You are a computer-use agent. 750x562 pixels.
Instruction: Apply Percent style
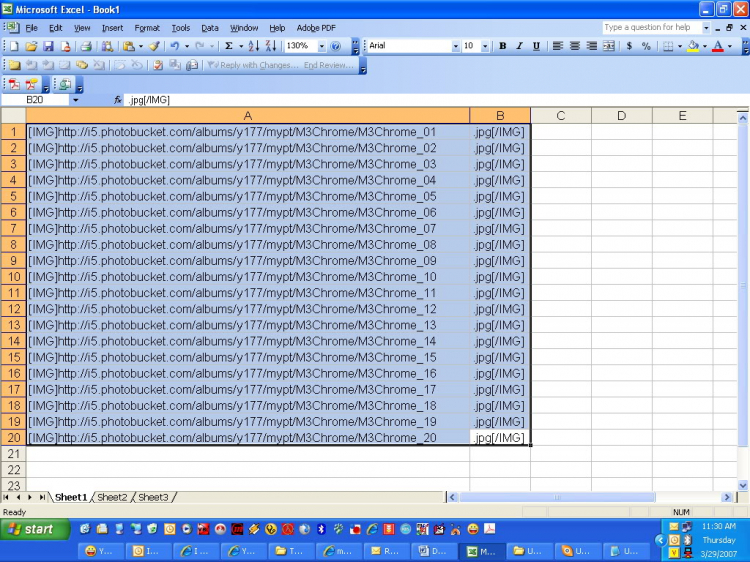[646, 46]
